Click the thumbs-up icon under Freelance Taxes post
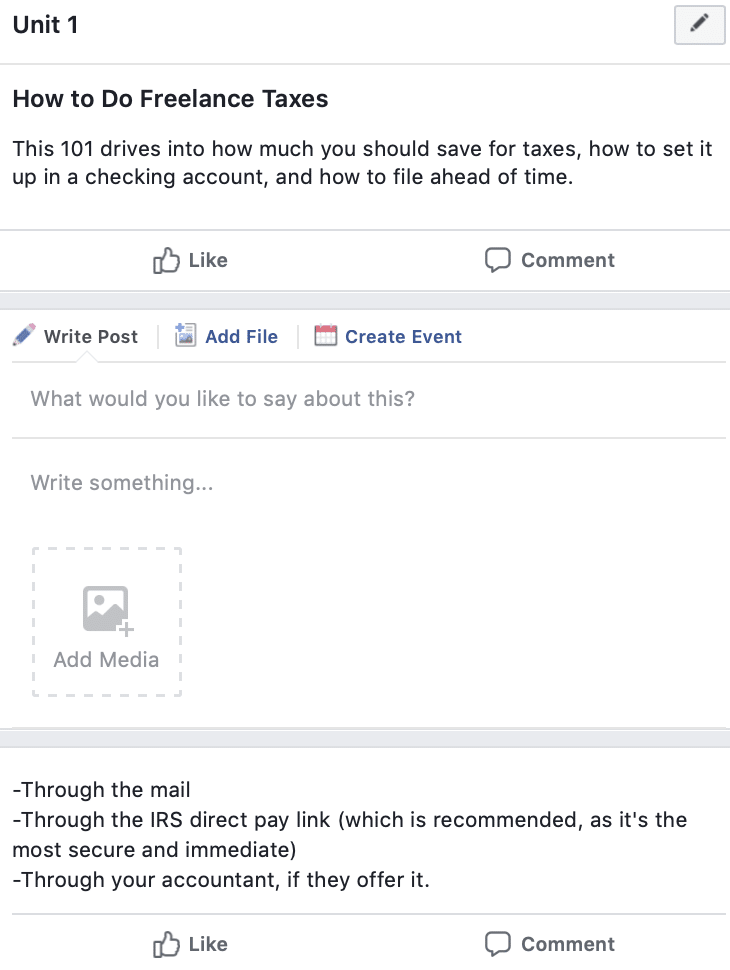The width and height of the screenshot is (730, 970). 166,260
